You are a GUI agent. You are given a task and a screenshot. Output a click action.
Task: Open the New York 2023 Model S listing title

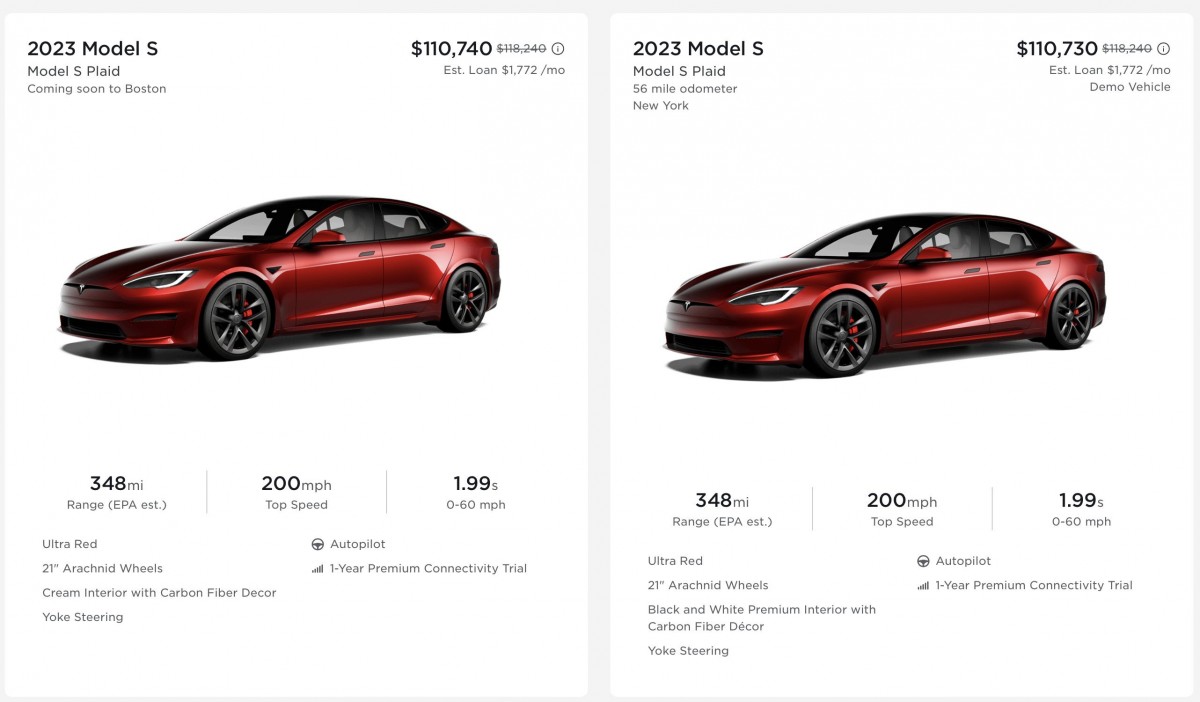click(x=697, y=48)
